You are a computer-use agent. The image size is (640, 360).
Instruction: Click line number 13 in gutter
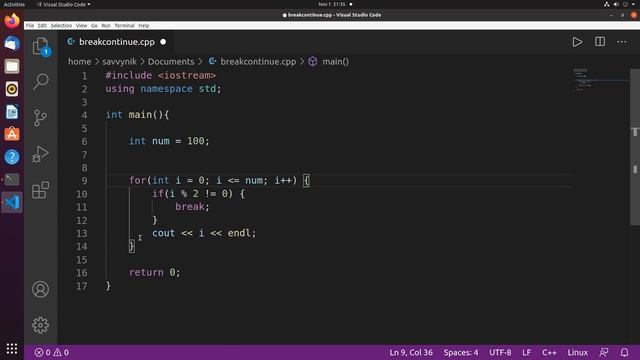82,233
